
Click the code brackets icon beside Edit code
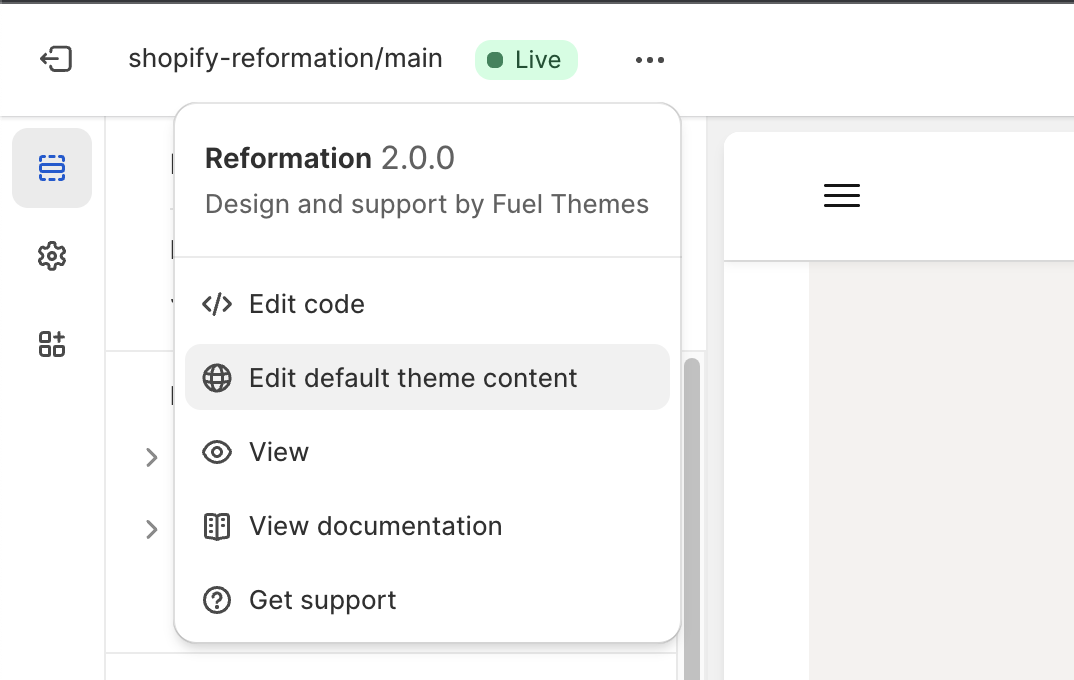pyautogui.click(x=216, y=304)
